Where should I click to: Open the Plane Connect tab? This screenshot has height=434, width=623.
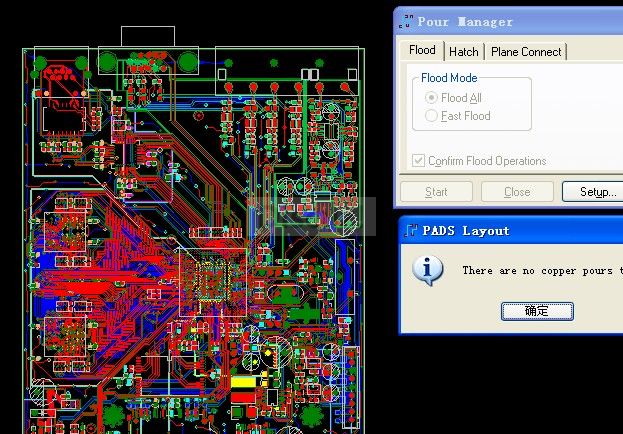(526, 52)
